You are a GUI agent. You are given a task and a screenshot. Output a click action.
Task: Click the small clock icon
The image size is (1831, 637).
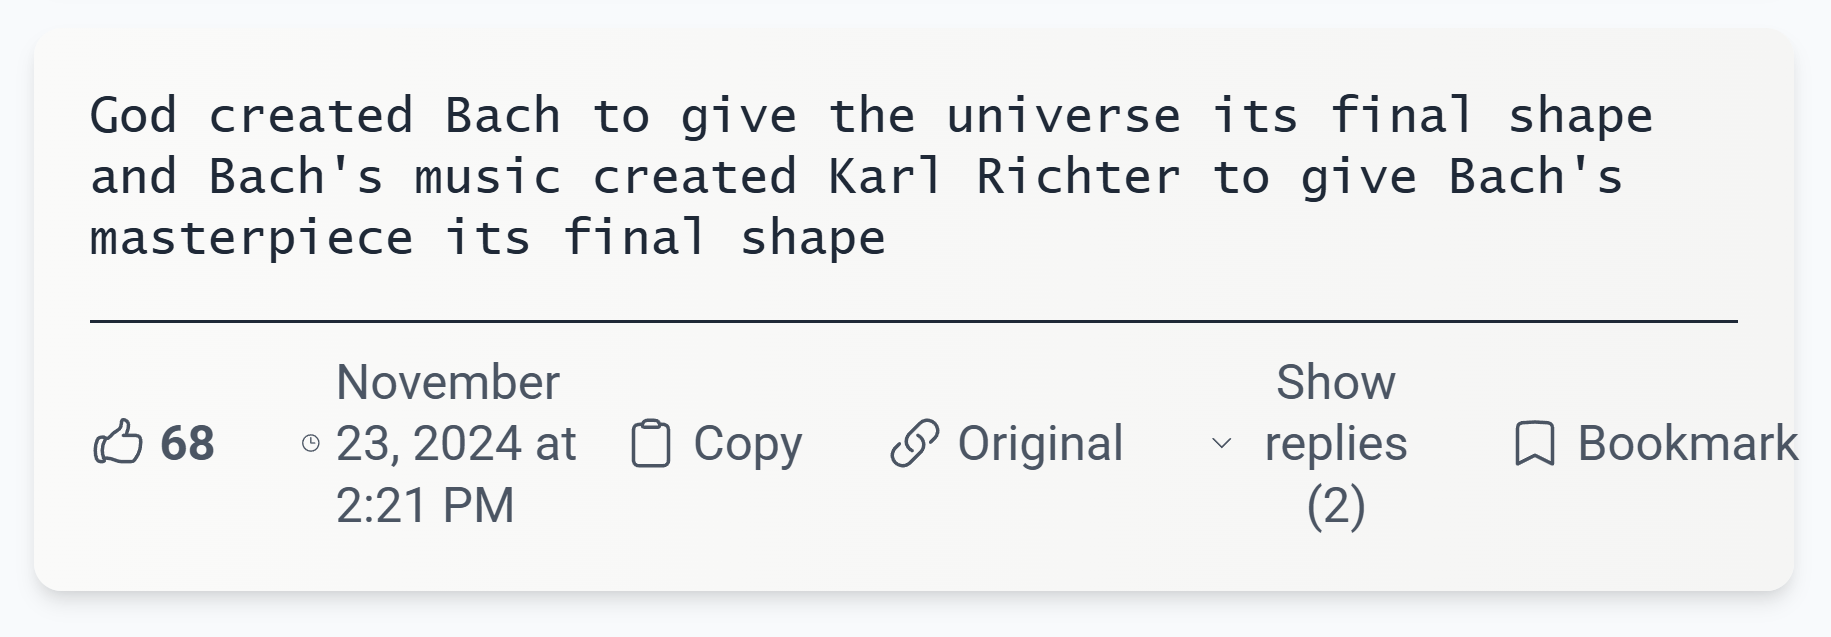coord(311,443)
